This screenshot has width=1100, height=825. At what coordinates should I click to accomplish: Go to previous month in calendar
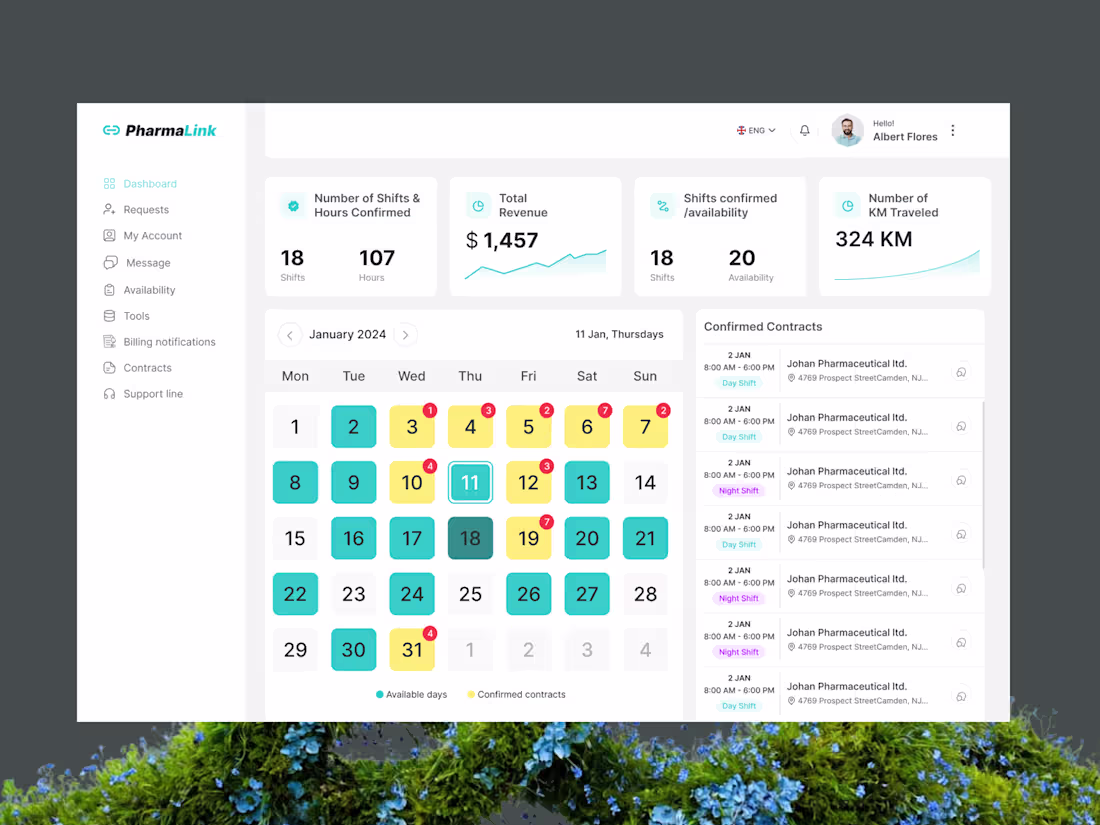coord(290,335)
